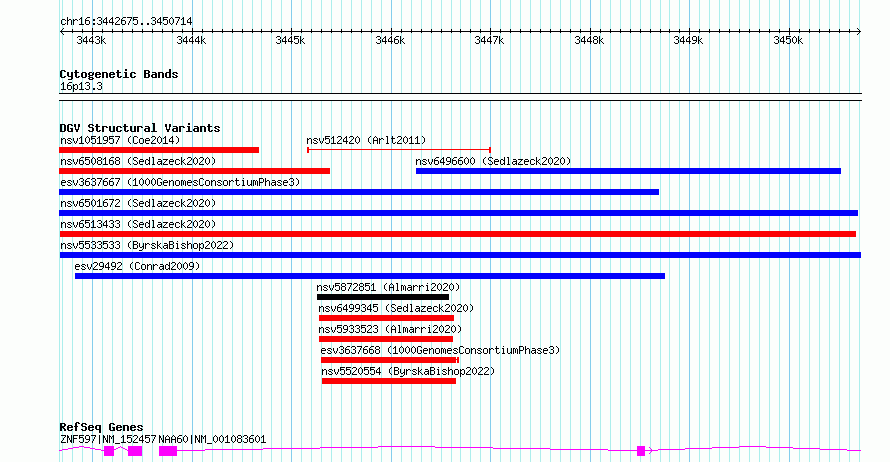Click nsv6513433 (Sedlazeck2020) label
The height and width of the screenshot is (462, 890).
[x=138, y=224]
